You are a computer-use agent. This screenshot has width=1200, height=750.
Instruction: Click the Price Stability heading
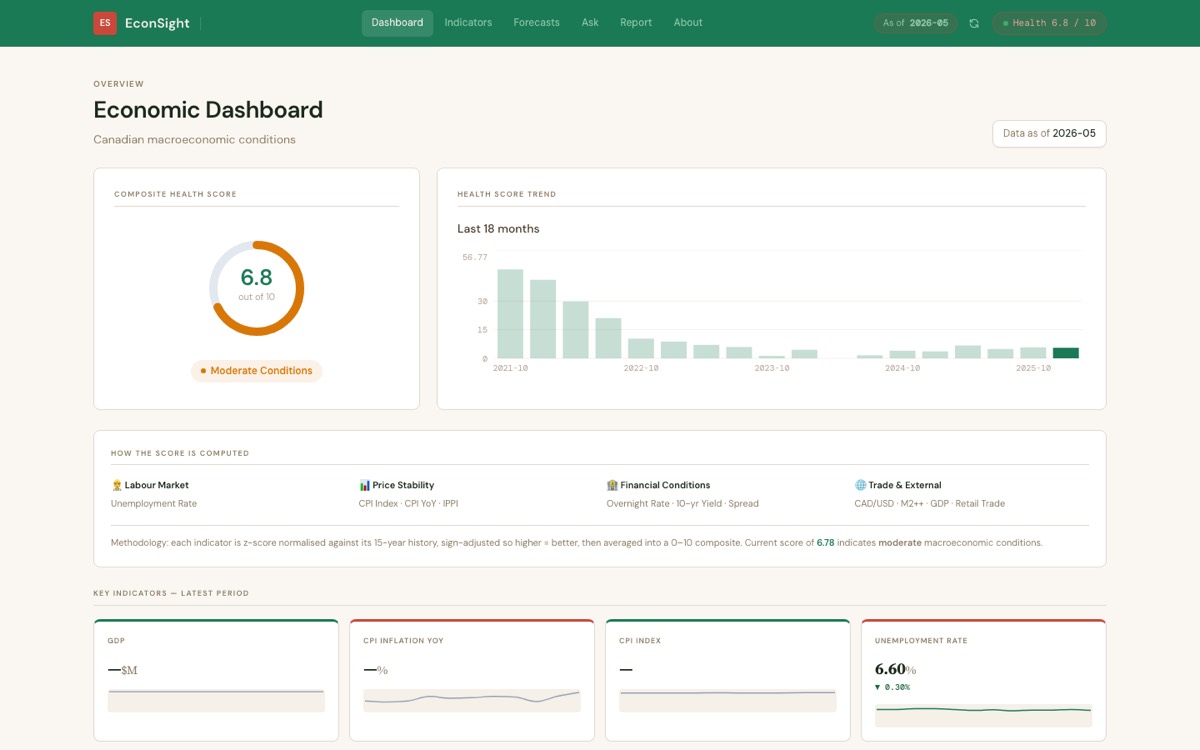click(403, 485)
